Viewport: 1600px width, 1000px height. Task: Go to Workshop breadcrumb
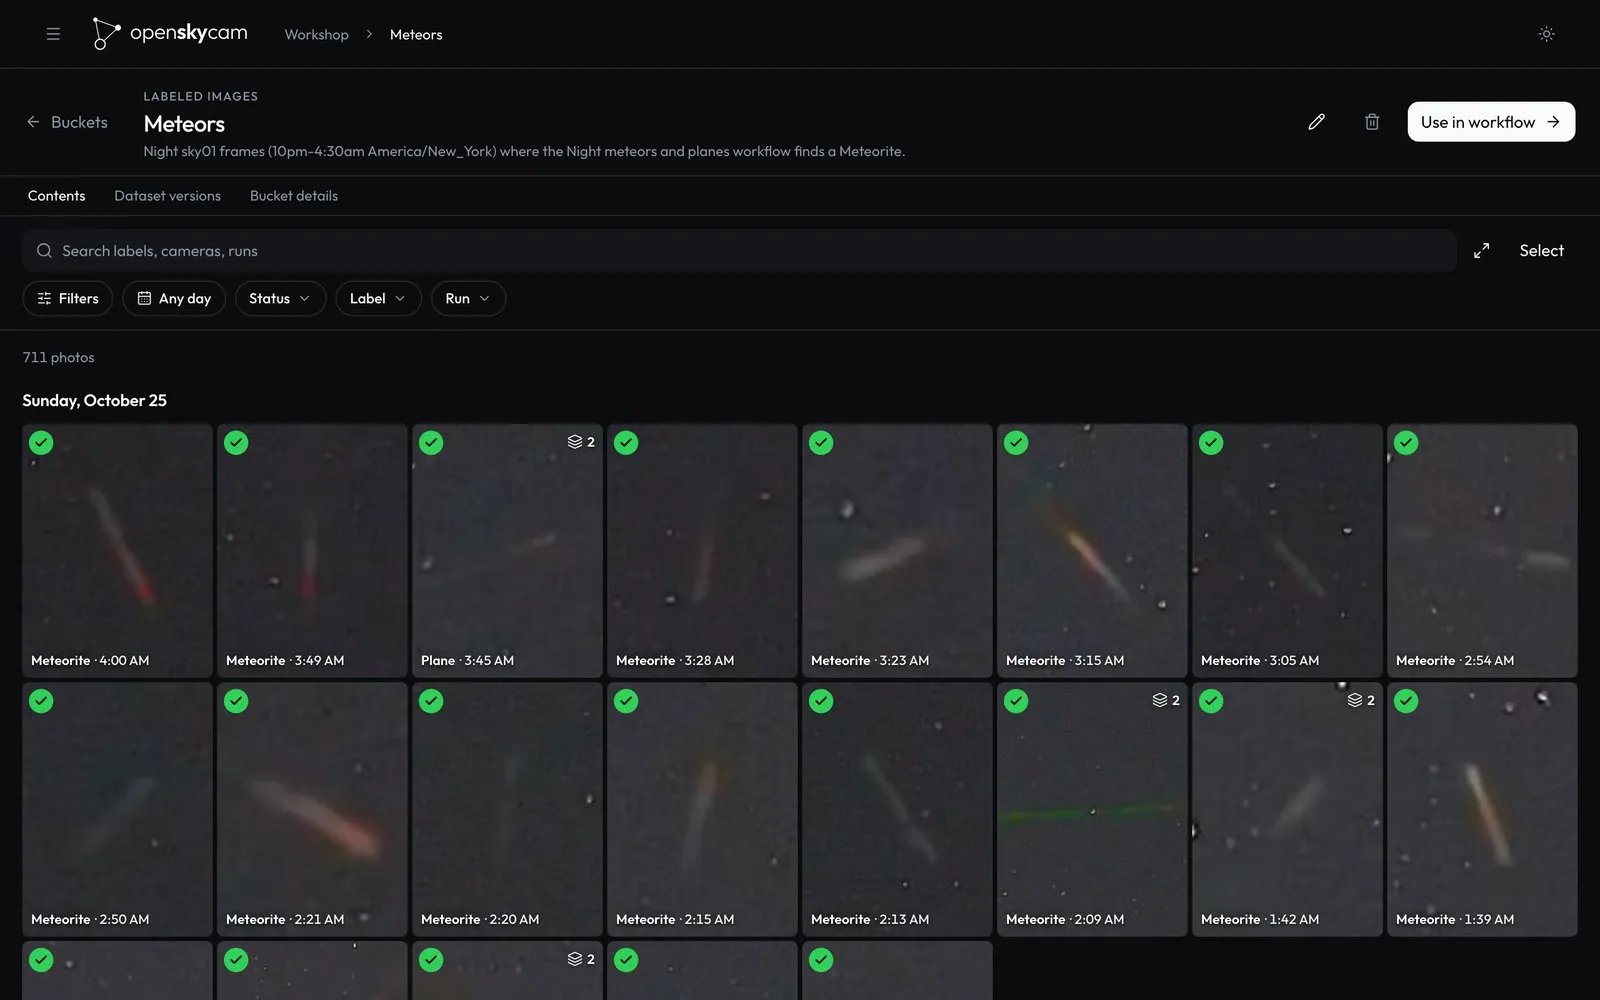point(317,34)
